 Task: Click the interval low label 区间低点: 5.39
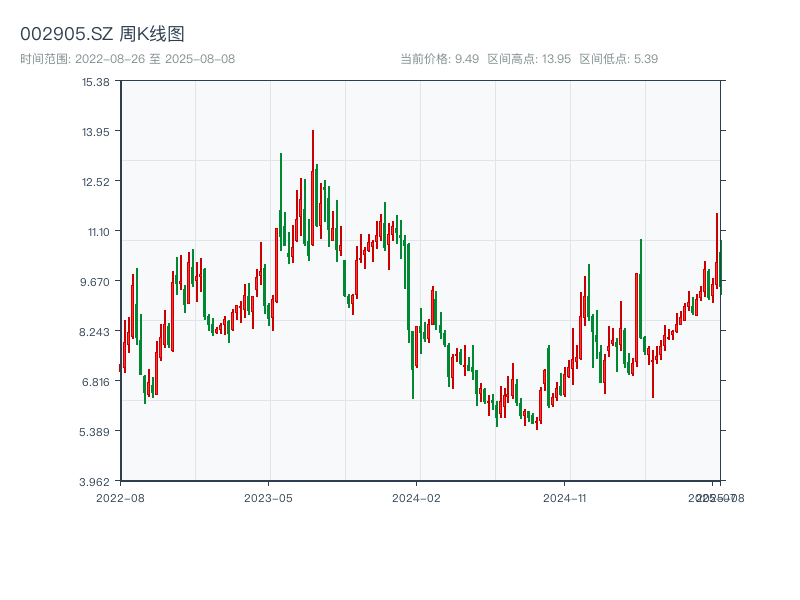(619, 59)
